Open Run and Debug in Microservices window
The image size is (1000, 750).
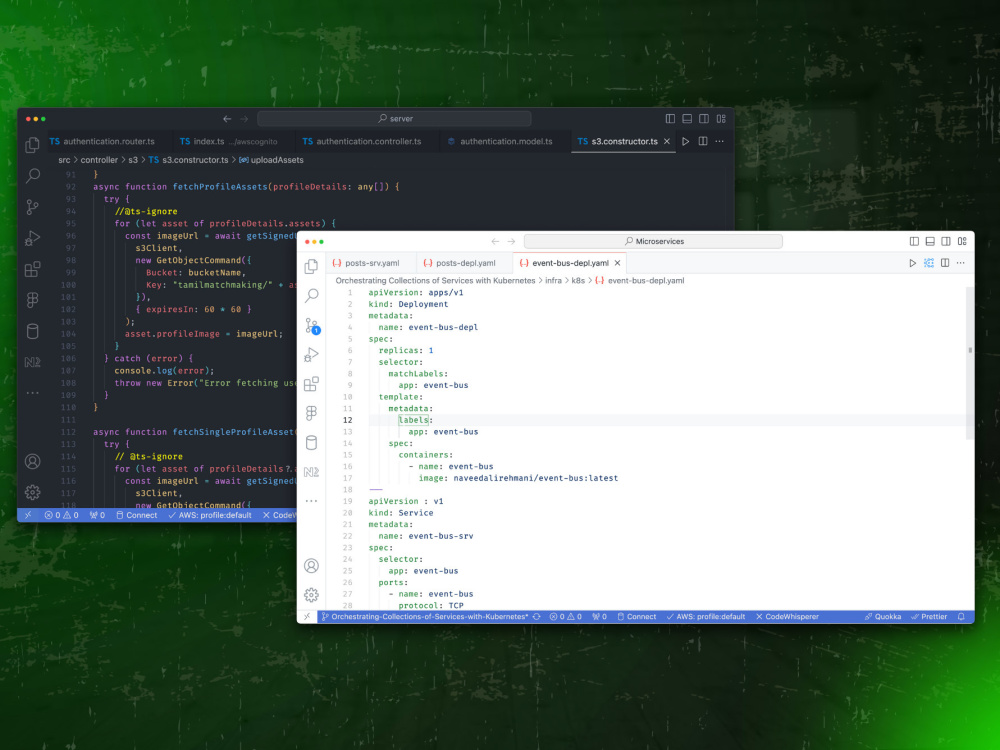click(x=311, y=355)
